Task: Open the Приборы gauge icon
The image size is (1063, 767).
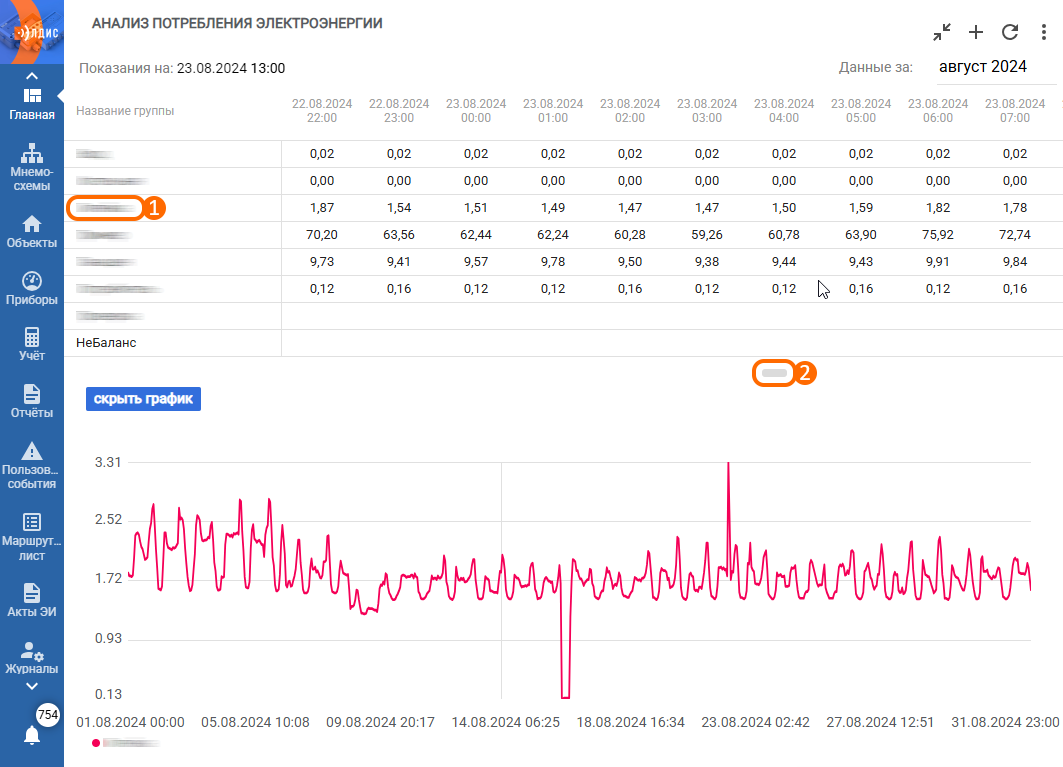Action: (32, 281)
